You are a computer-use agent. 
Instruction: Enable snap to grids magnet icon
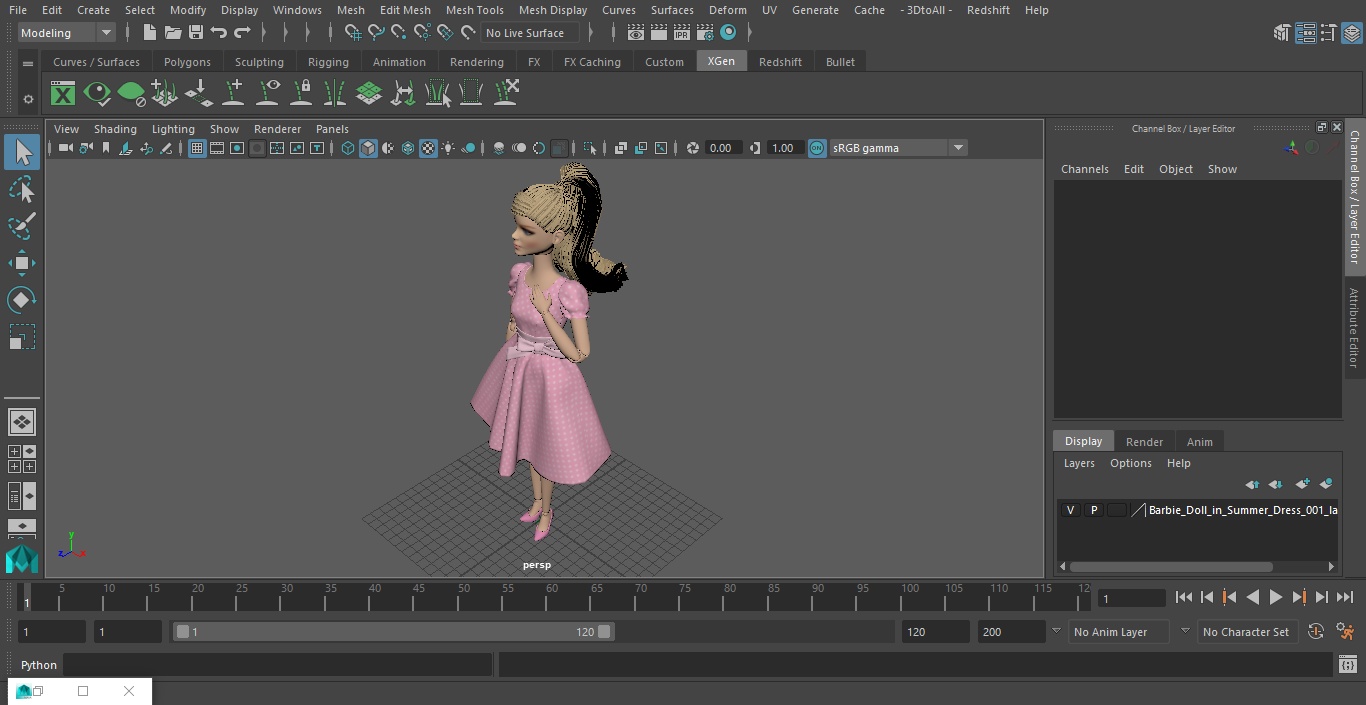(353, 33)
